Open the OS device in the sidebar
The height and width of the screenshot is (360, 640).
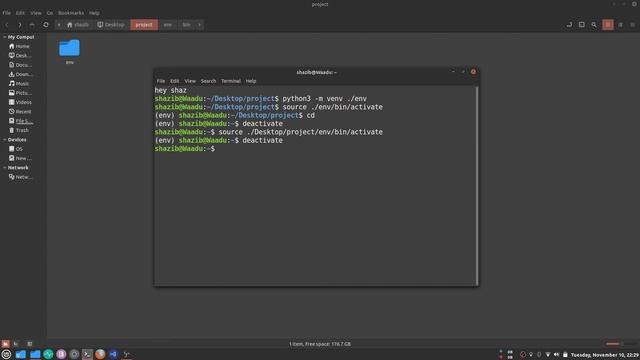click(x=16, y=149)
